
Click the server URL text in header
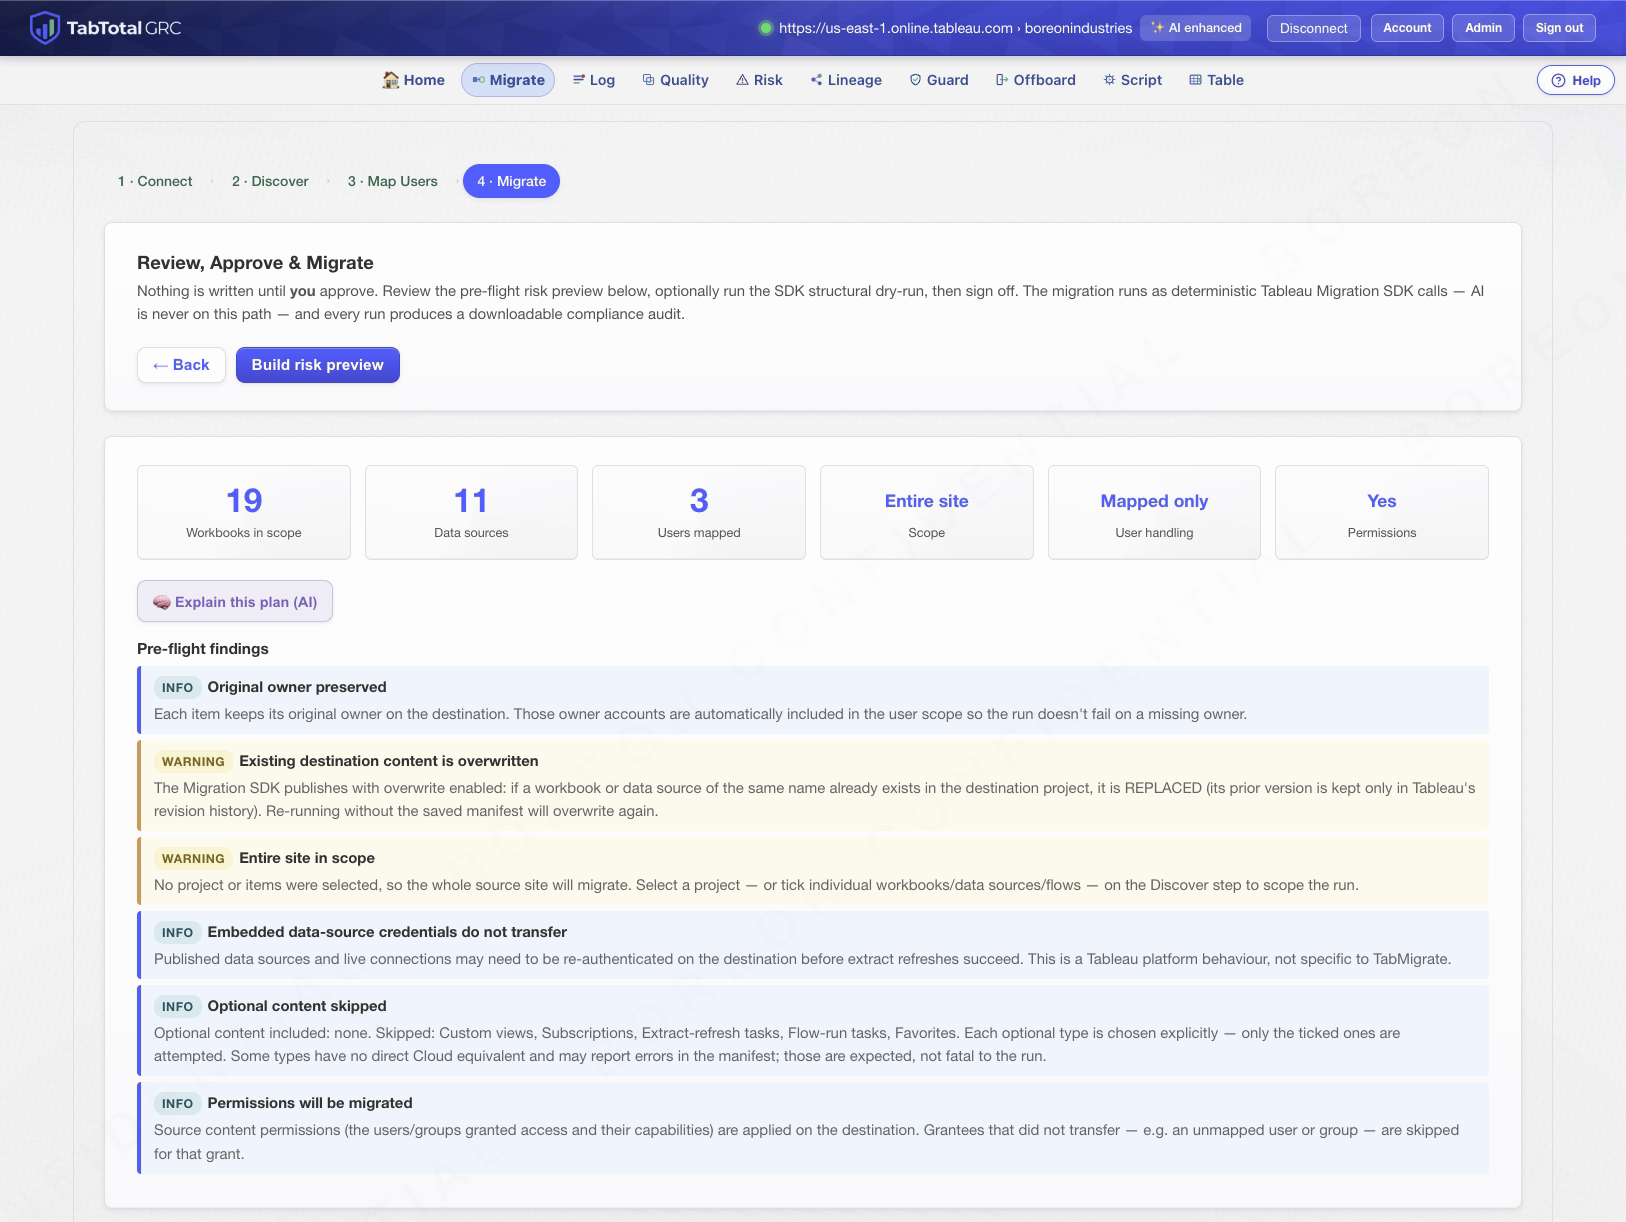click(x=955, y=28)
